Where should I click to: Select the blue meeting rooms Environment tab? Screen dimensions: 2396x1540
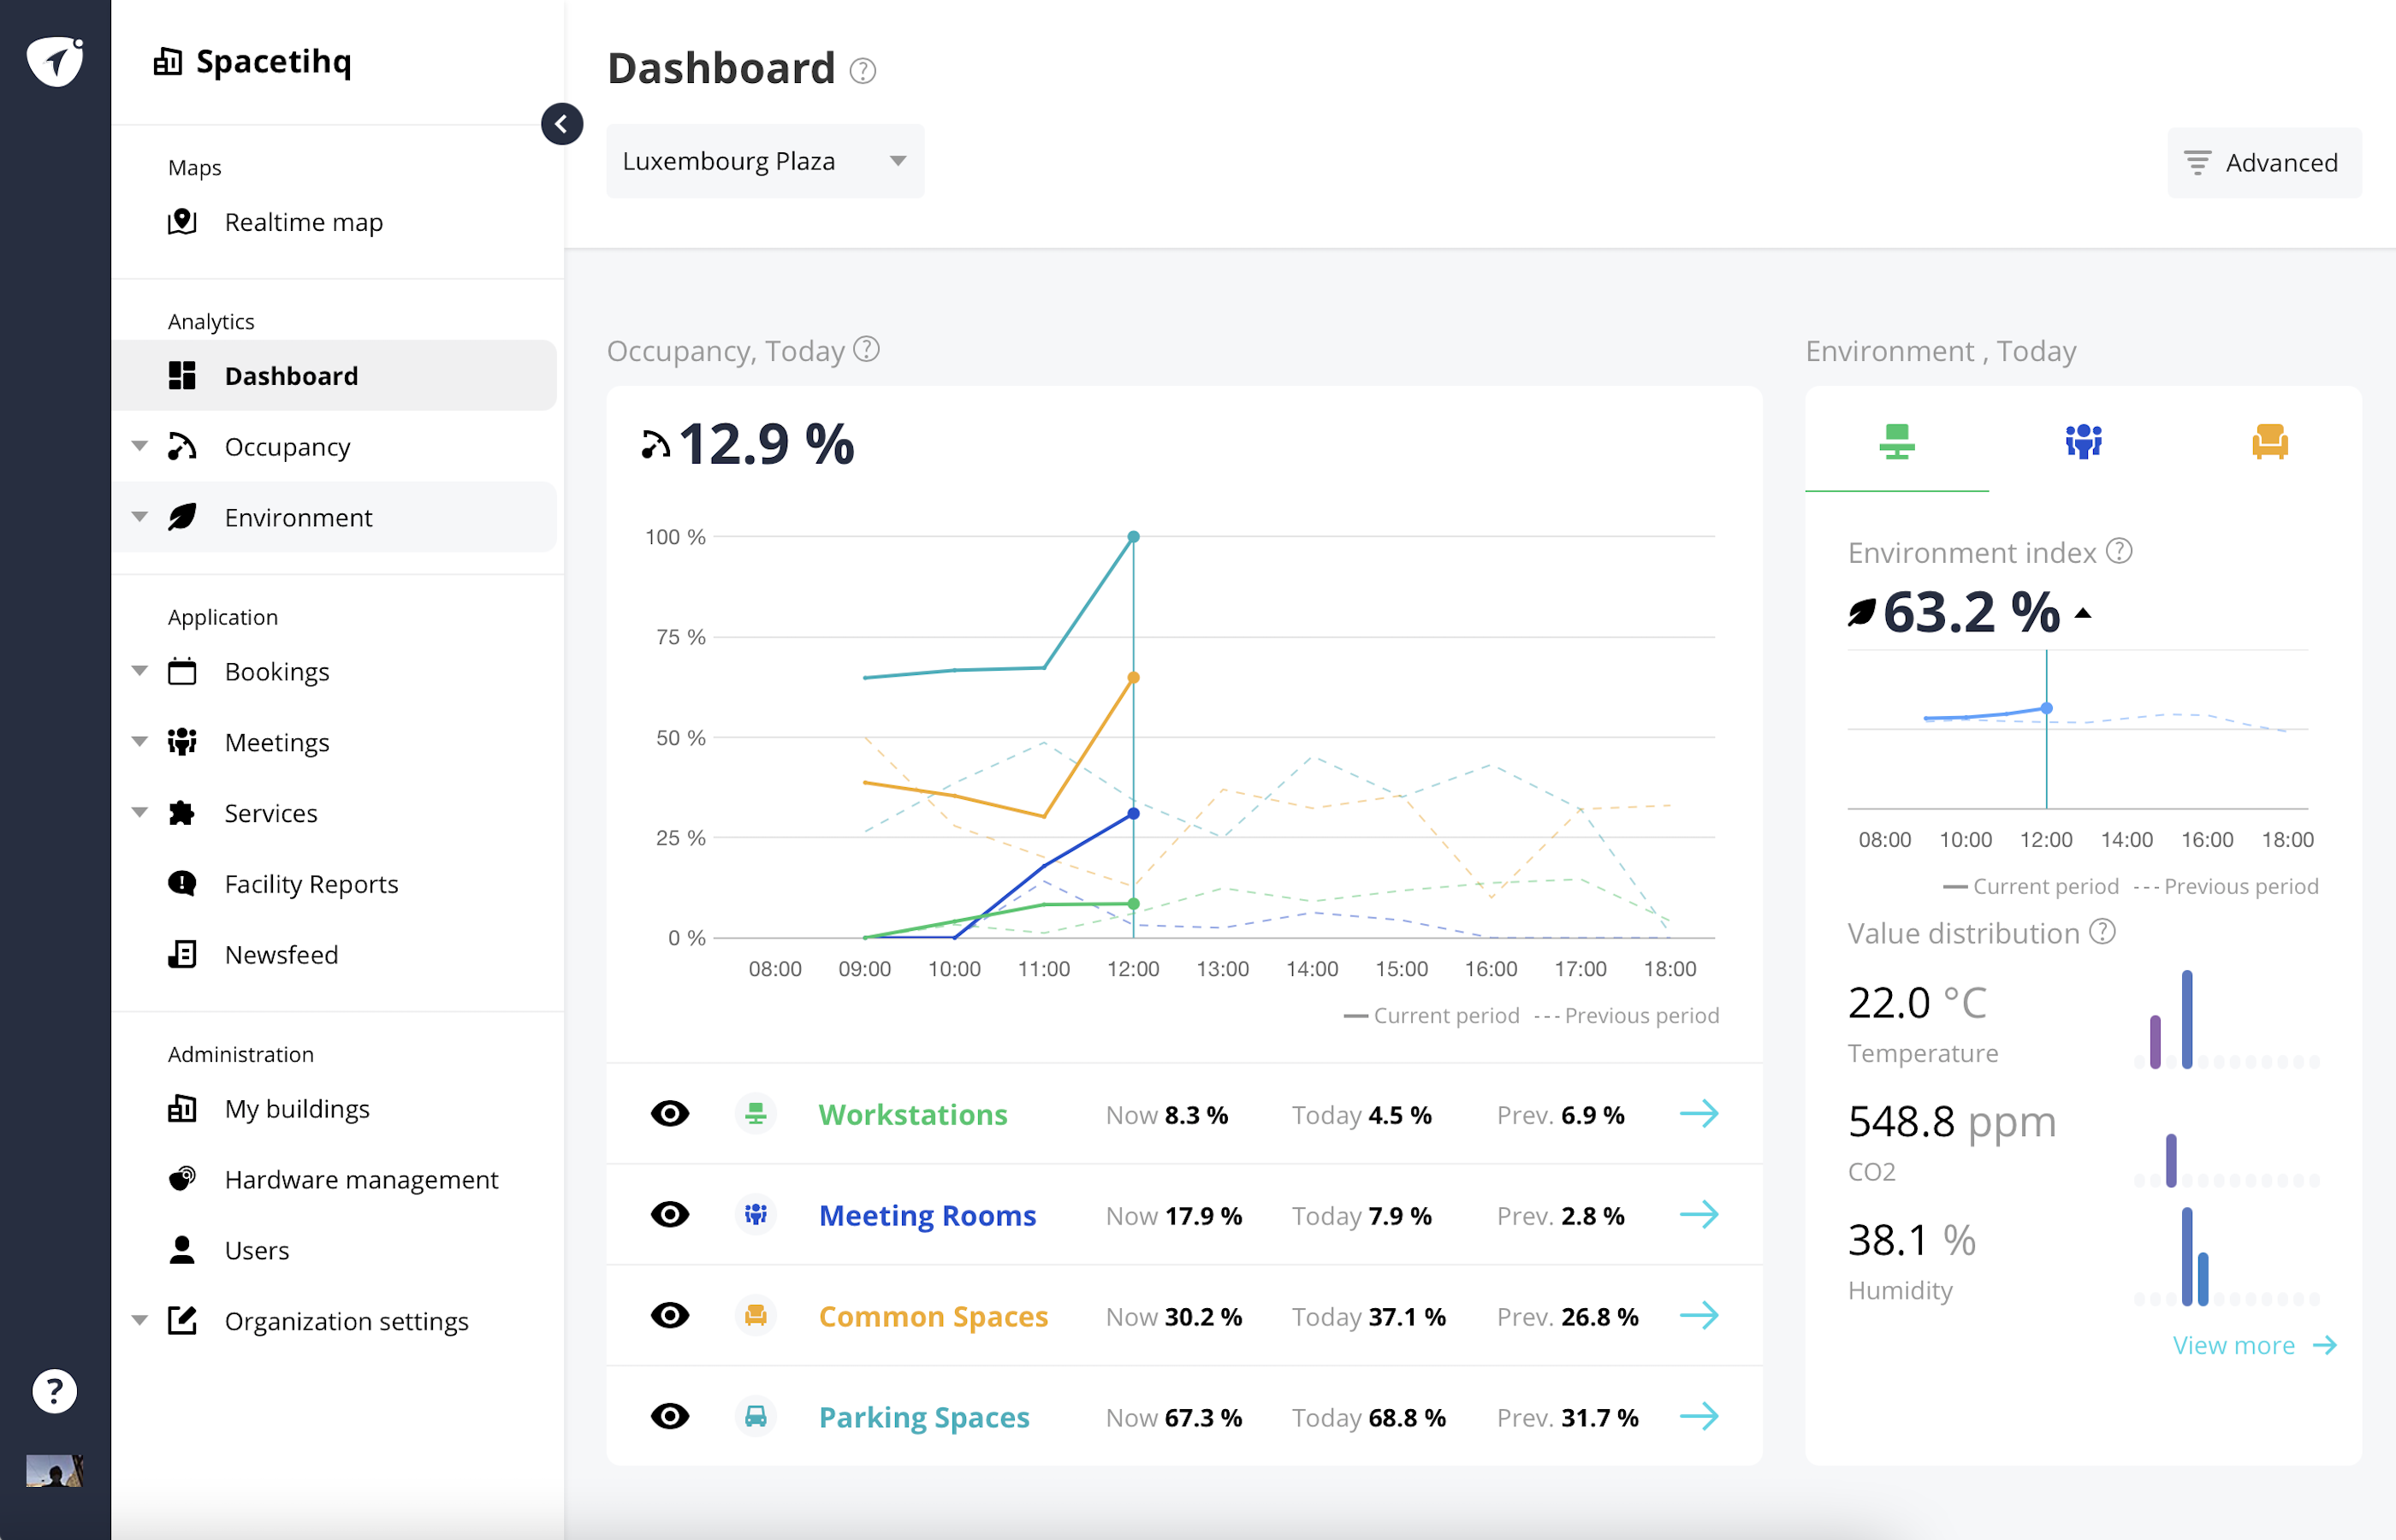[x=2084, y=441]
